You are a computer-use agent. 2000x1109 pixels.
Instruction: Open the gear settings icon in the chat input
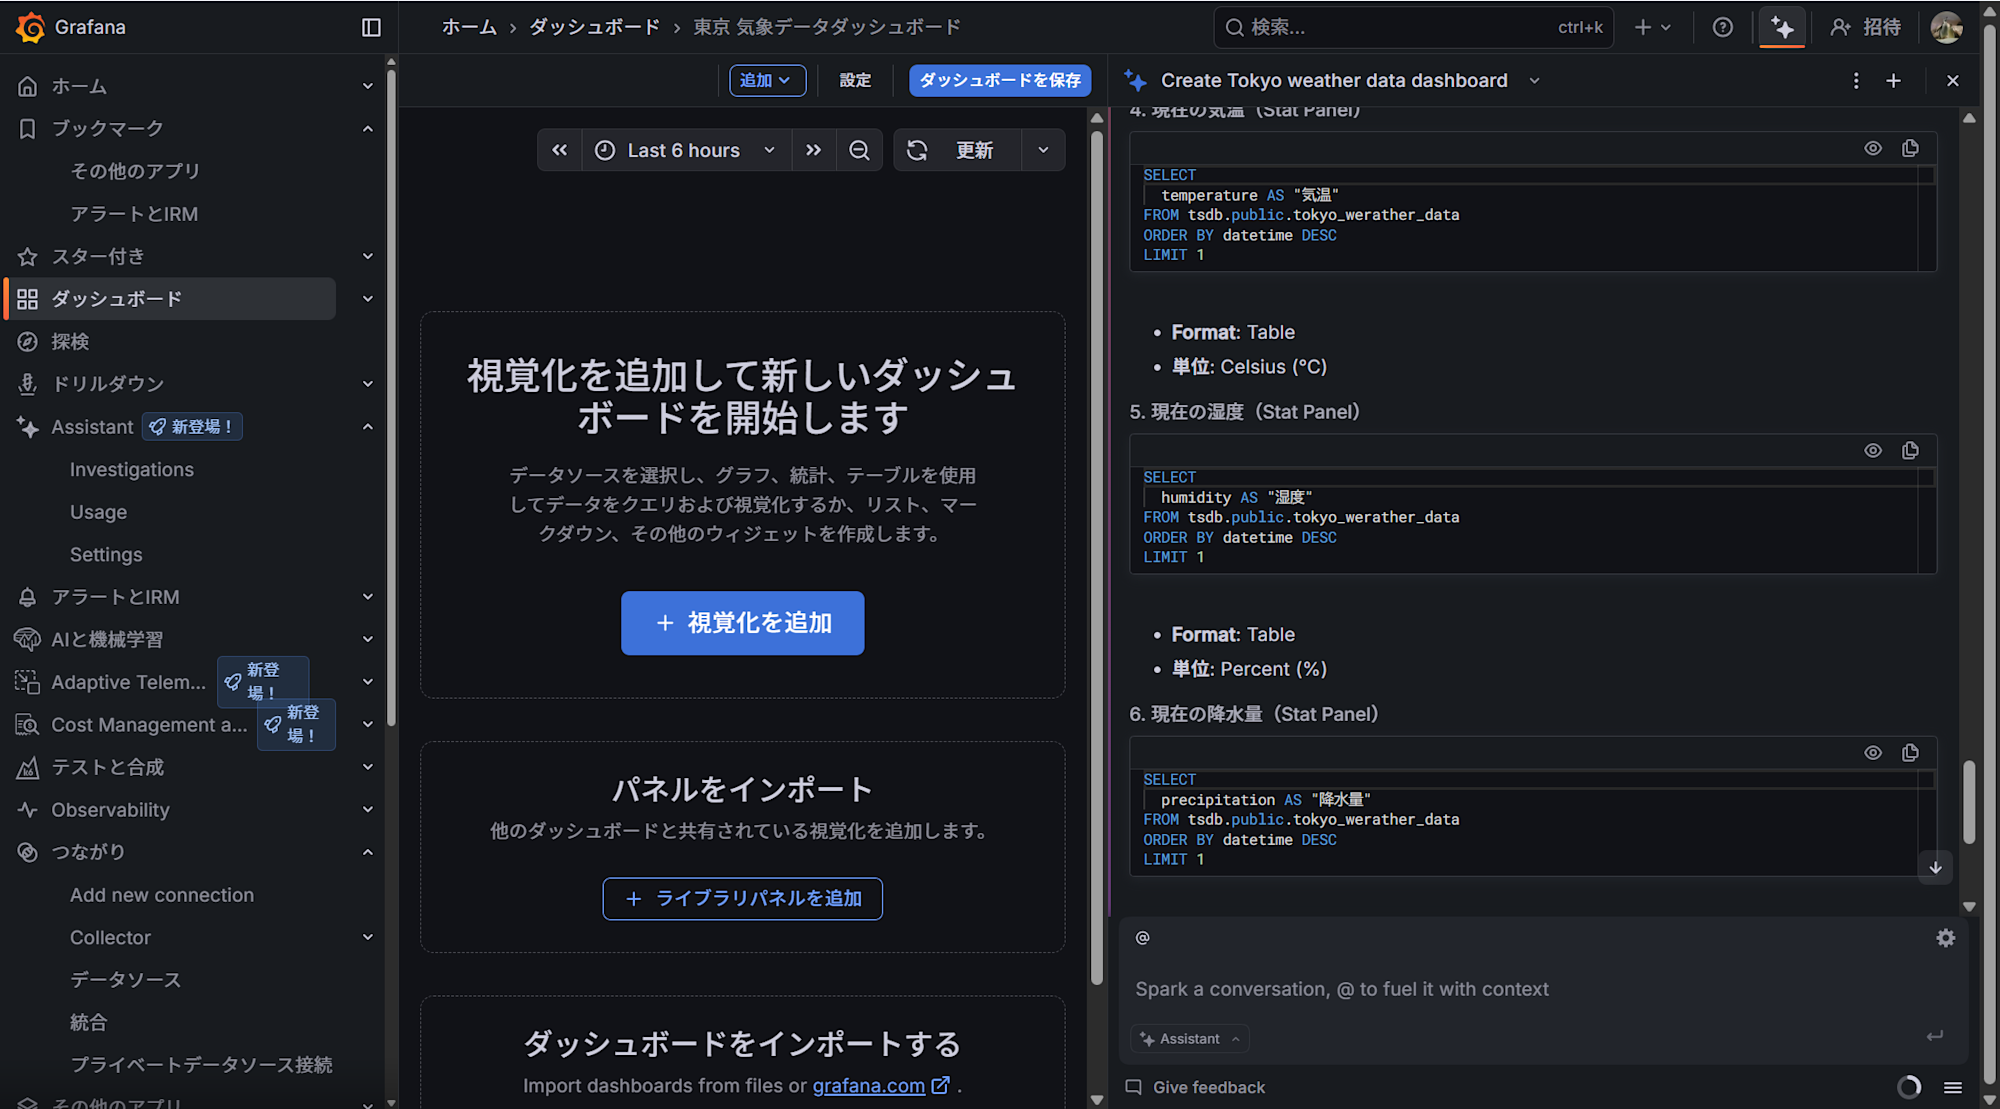[1945, 938]
